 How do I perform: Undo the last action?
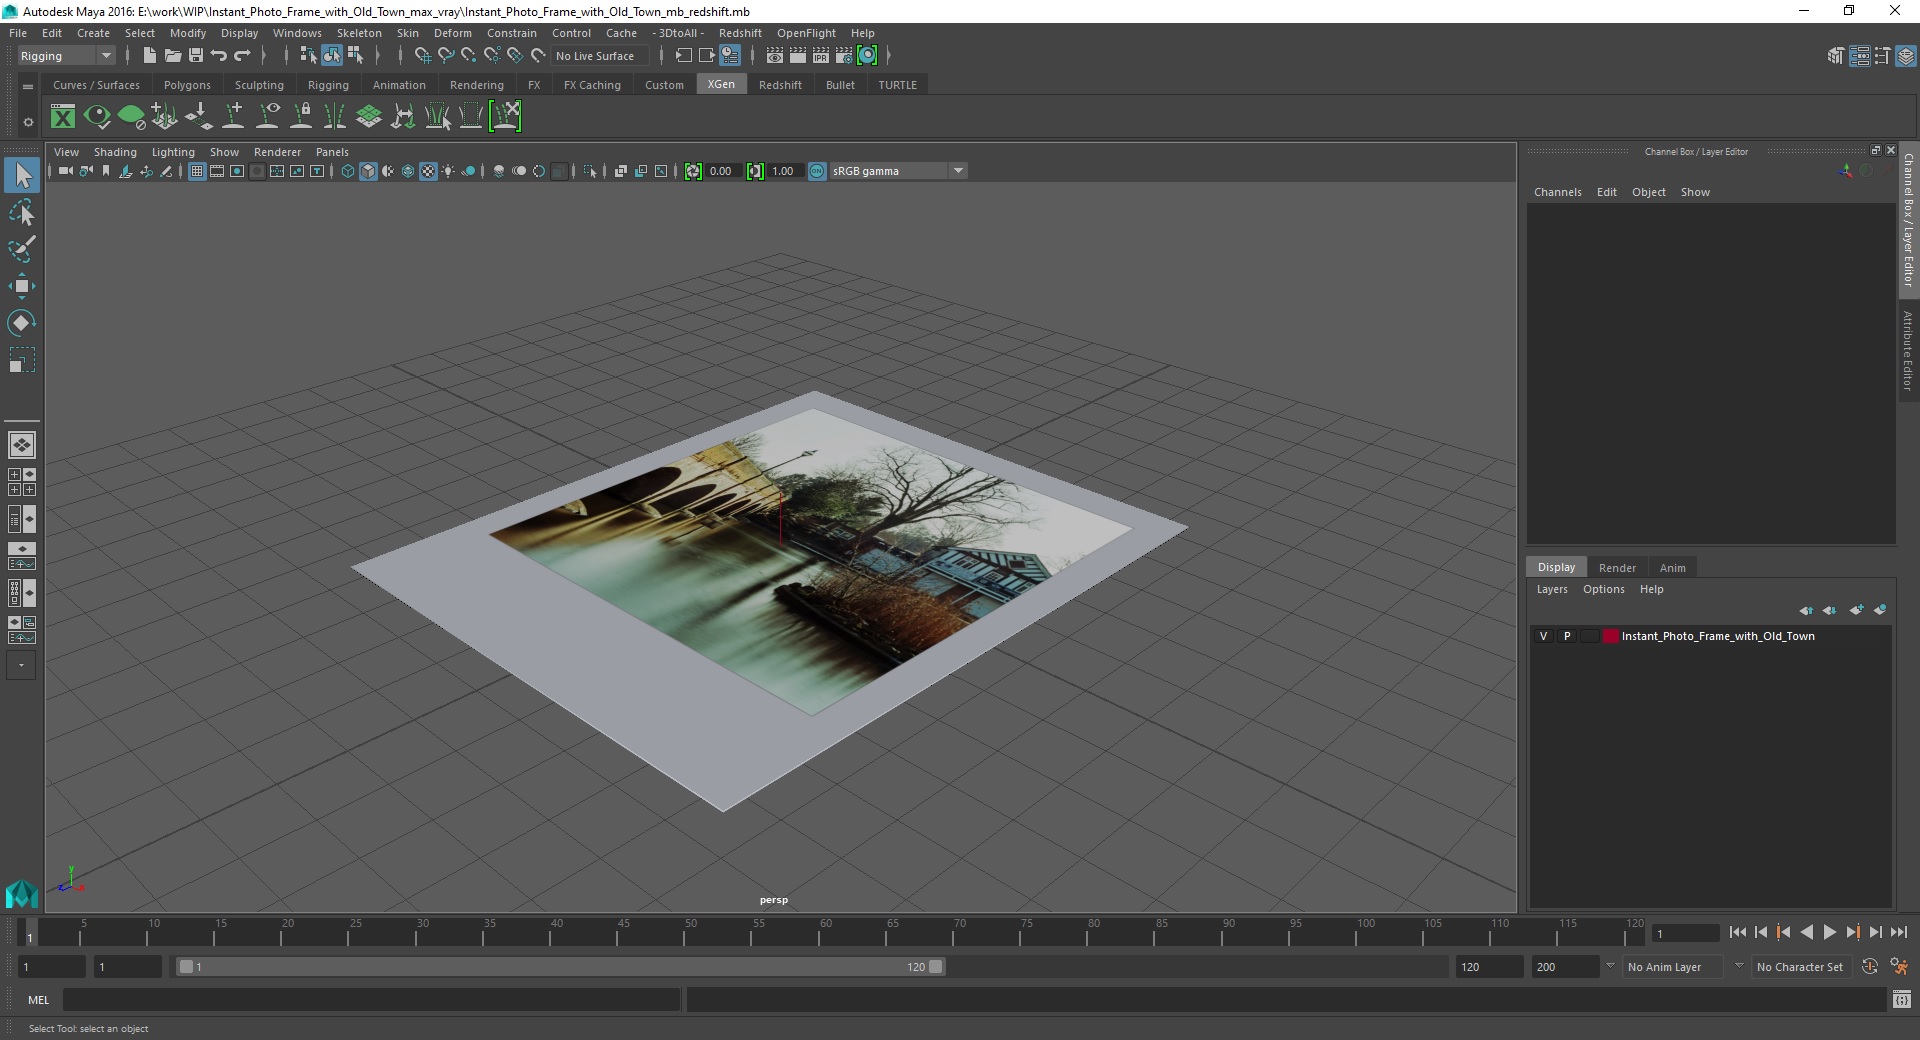(x=219, y=56)
